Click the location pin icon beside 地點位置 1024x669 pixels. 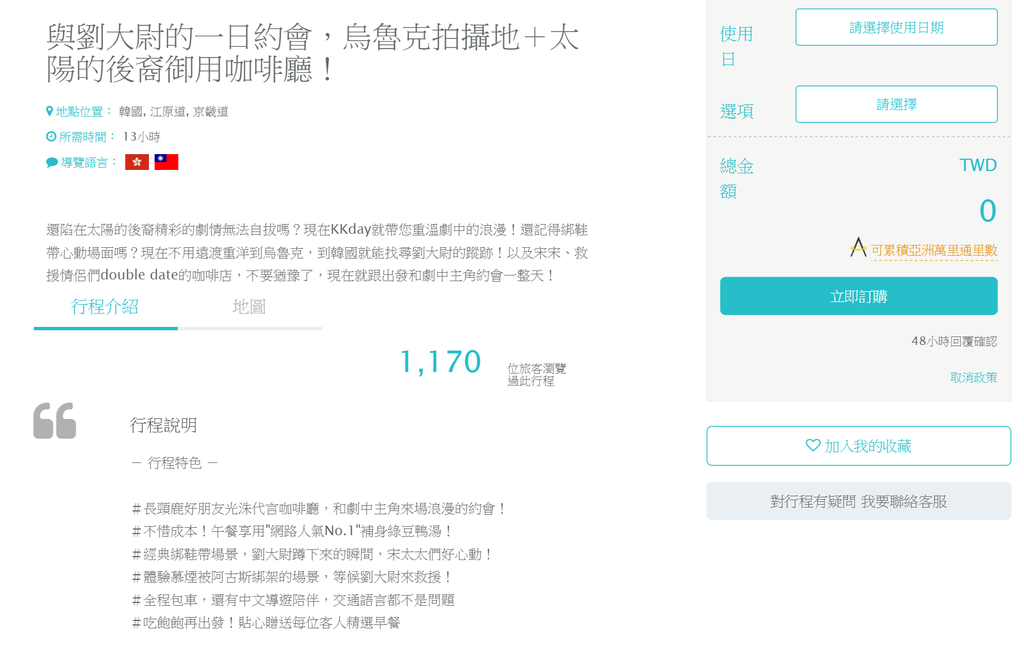(x=49, y=112)
